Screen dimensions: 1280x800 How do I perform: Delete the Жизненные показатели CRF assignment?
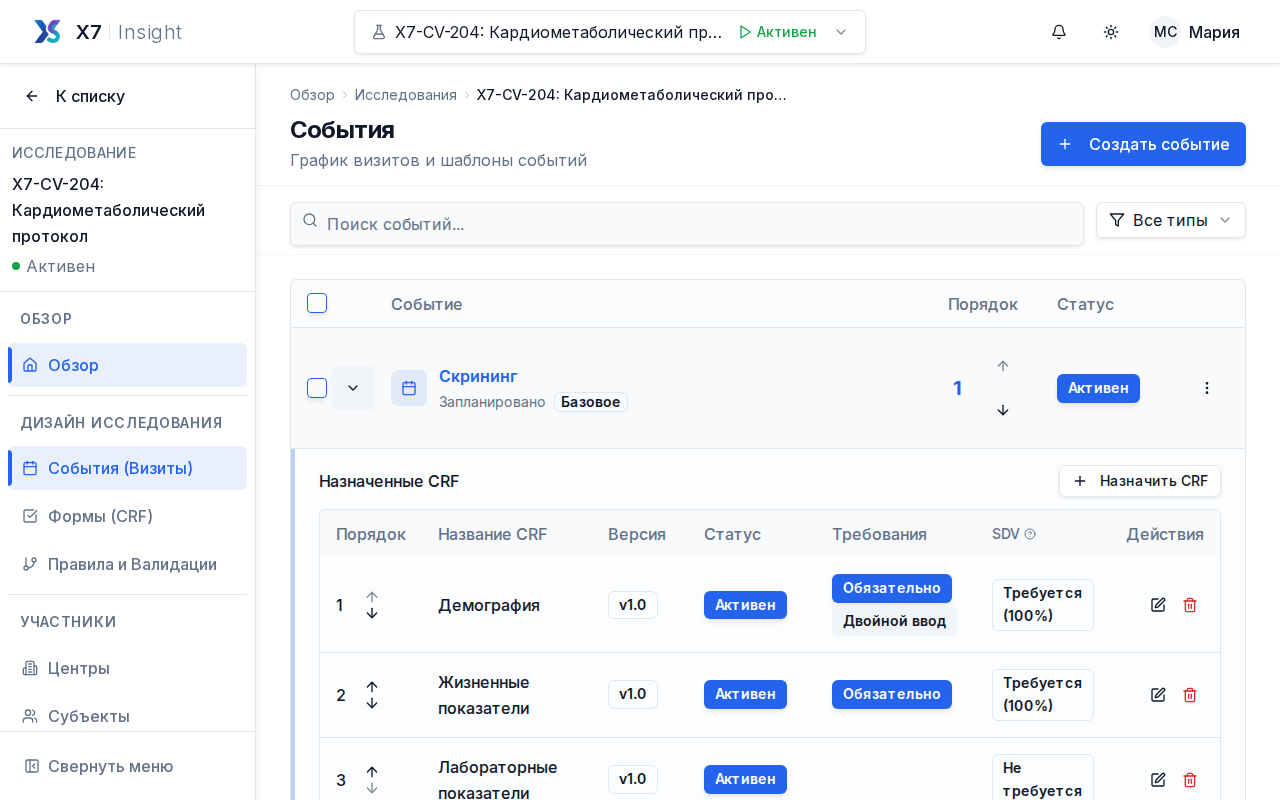tap(1190, 695)
